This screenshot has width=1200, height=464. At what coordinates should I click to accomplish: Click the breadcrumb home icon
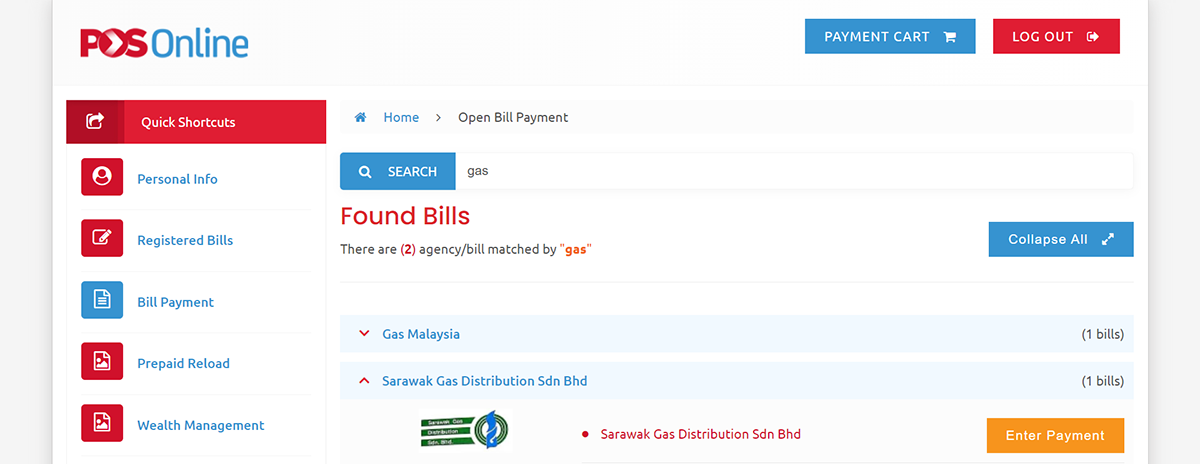361,117
